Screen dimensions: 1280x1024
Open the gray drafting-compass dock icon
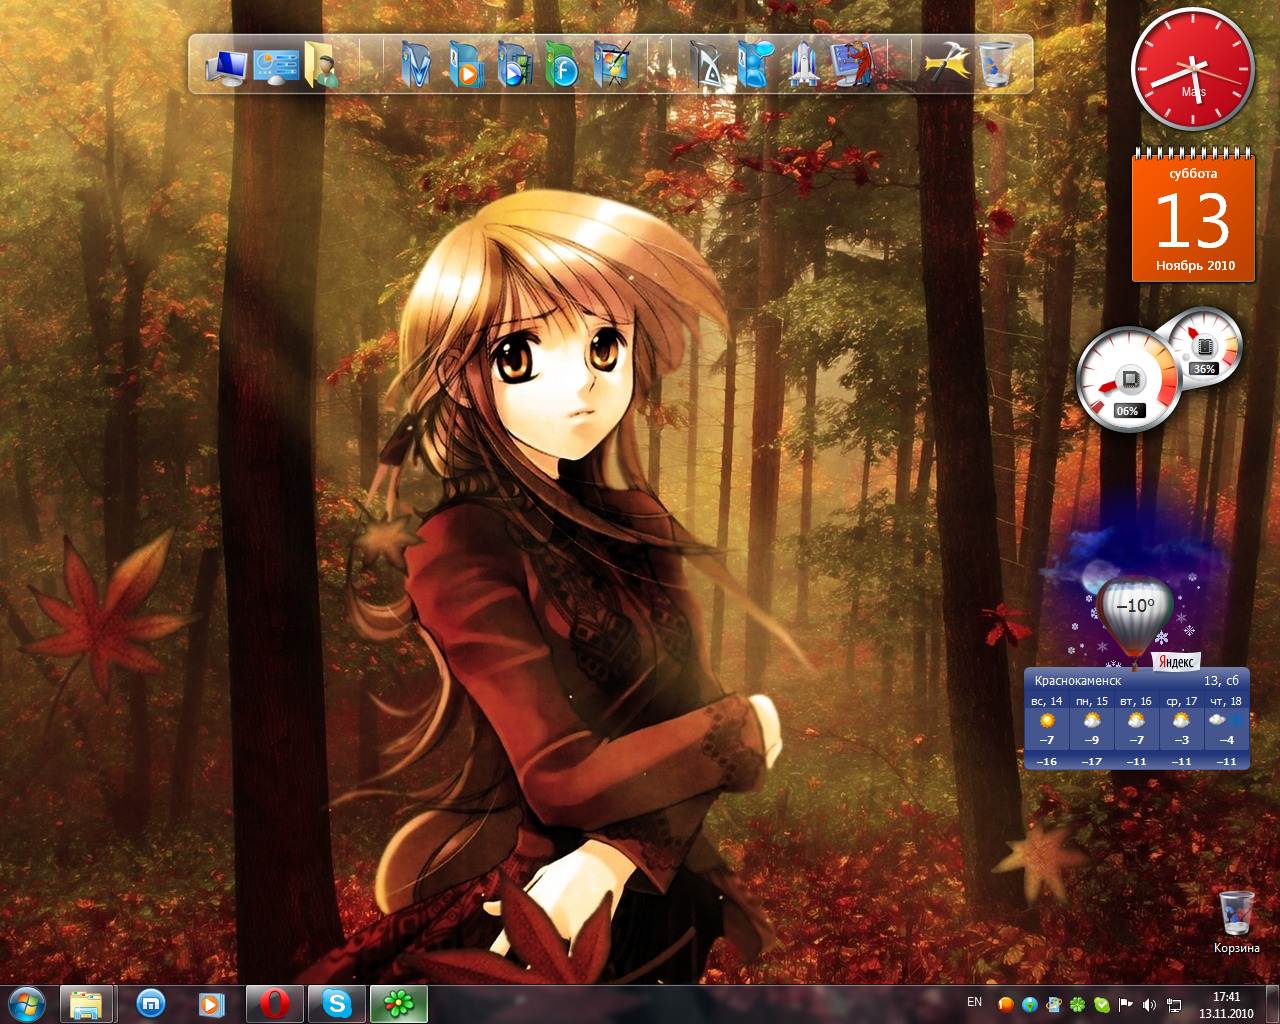[707, 65]
